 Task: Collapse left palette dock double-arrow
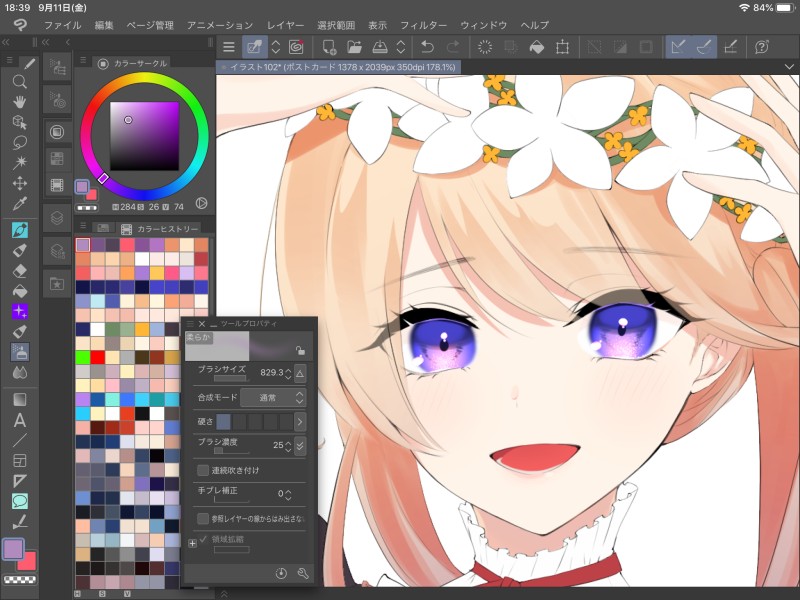pyautogui.click(x=6, y=42)
